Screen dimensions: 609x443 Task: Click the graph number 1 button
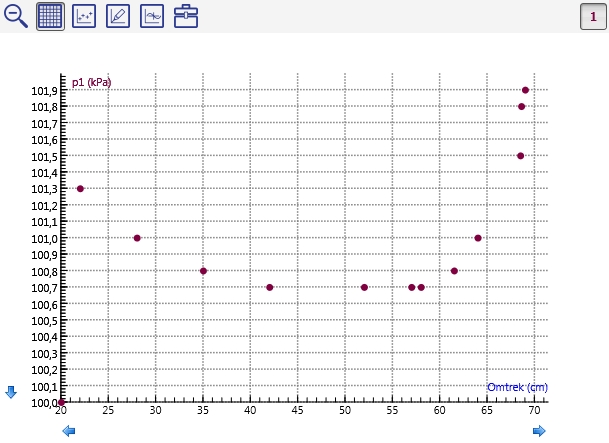(x=593, y=16)
